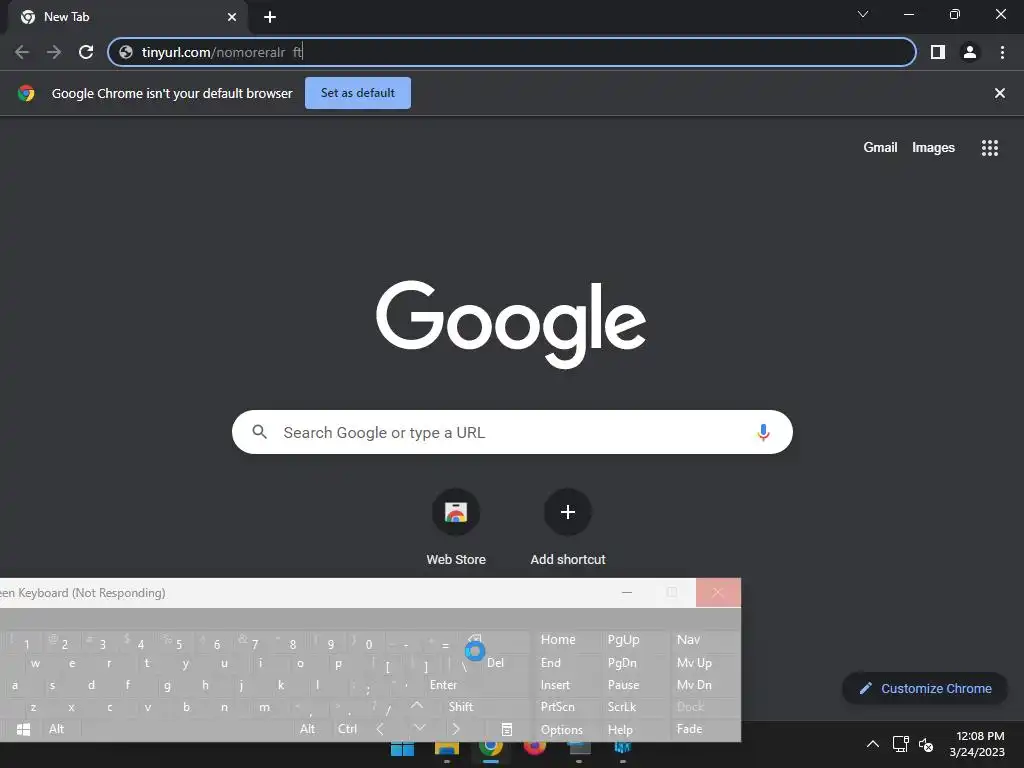
Task: Toggle the Alt key beside the Windows key
Action: (57, 729)
